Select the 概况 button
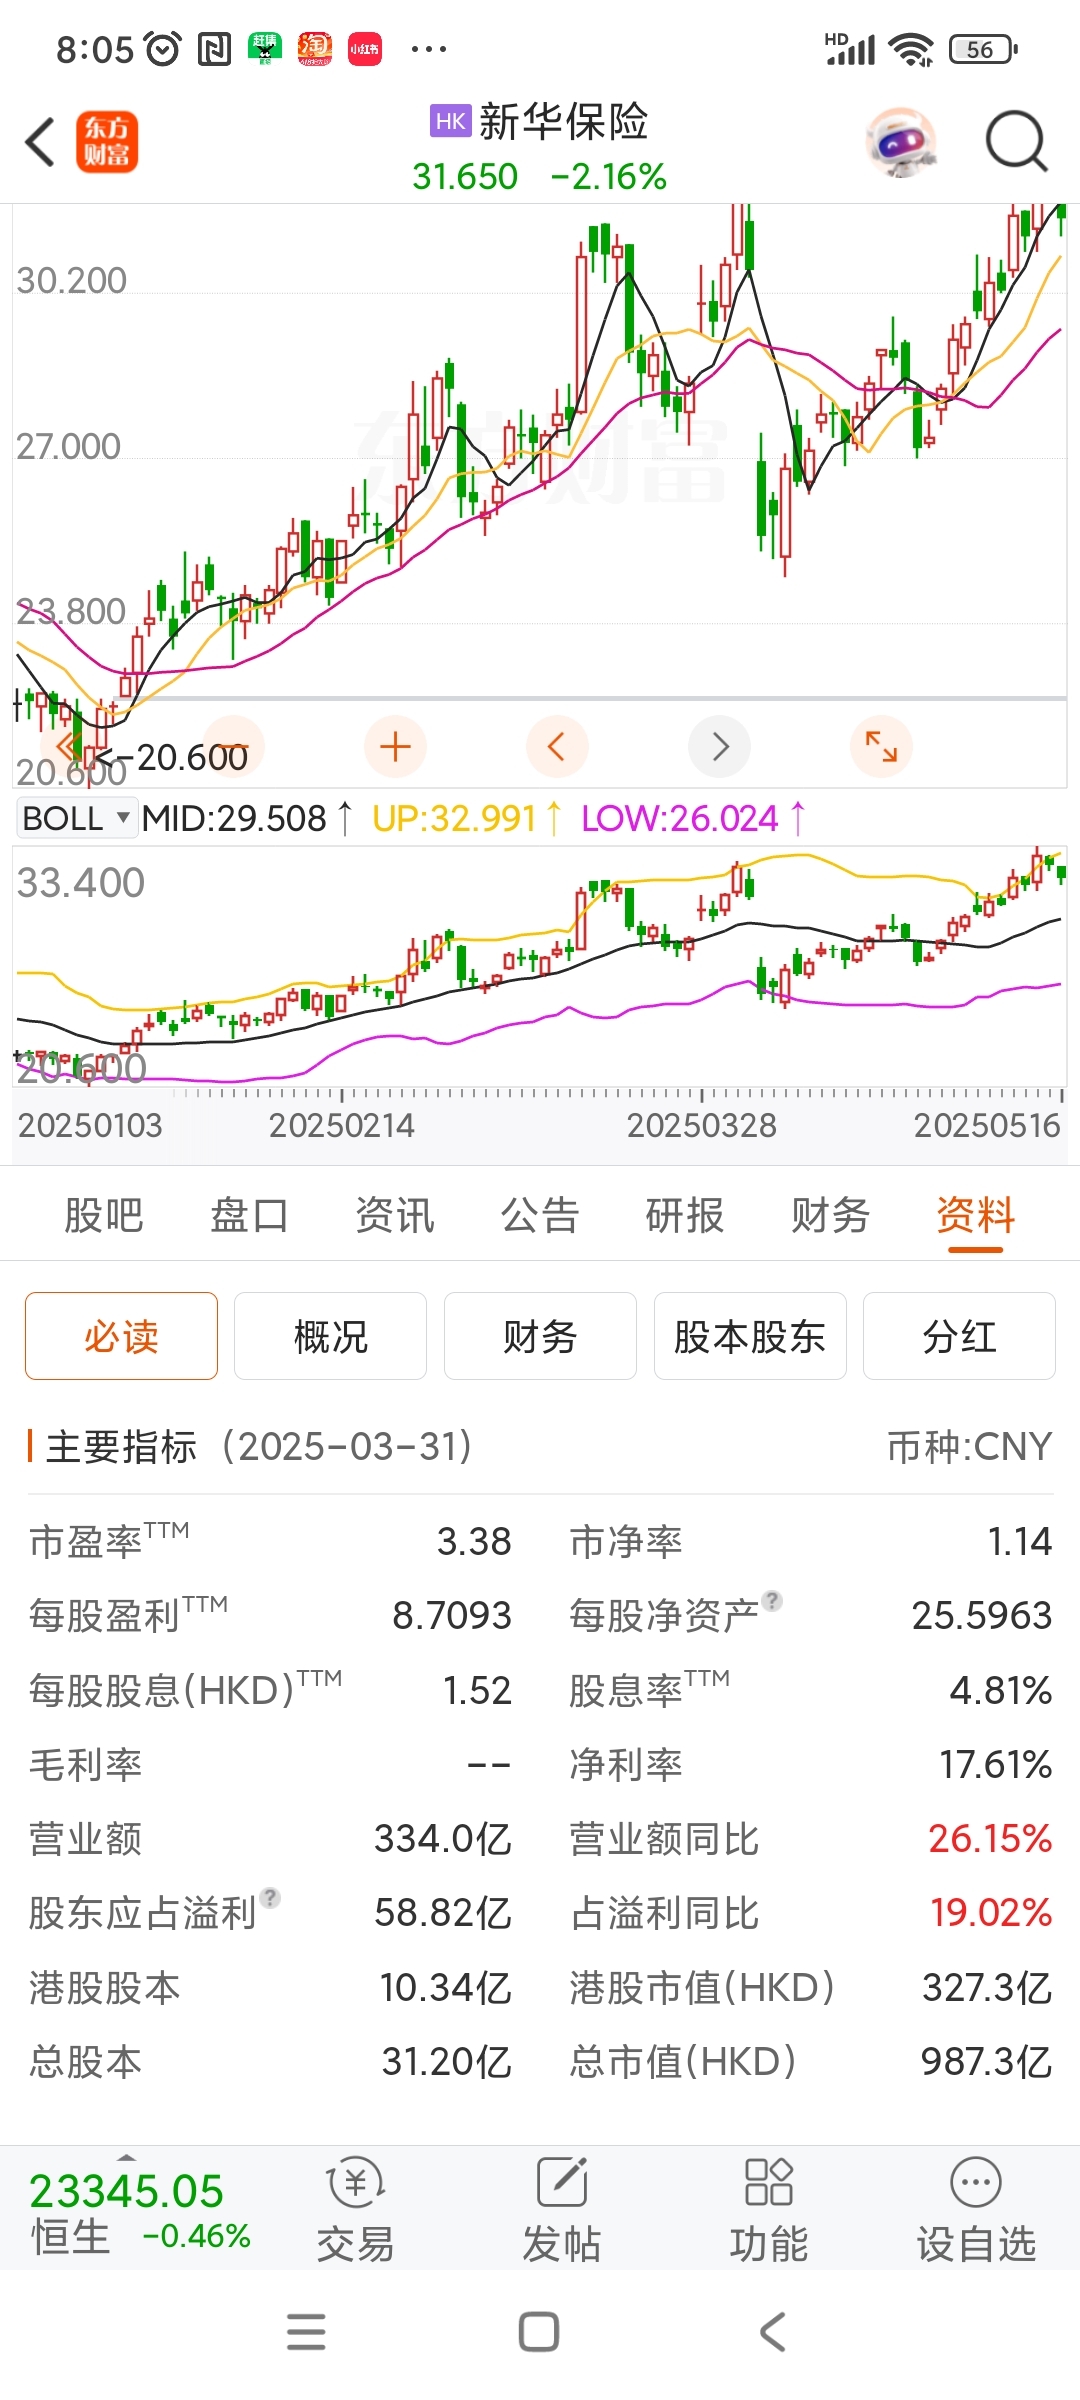 [x=331, y=1336]
